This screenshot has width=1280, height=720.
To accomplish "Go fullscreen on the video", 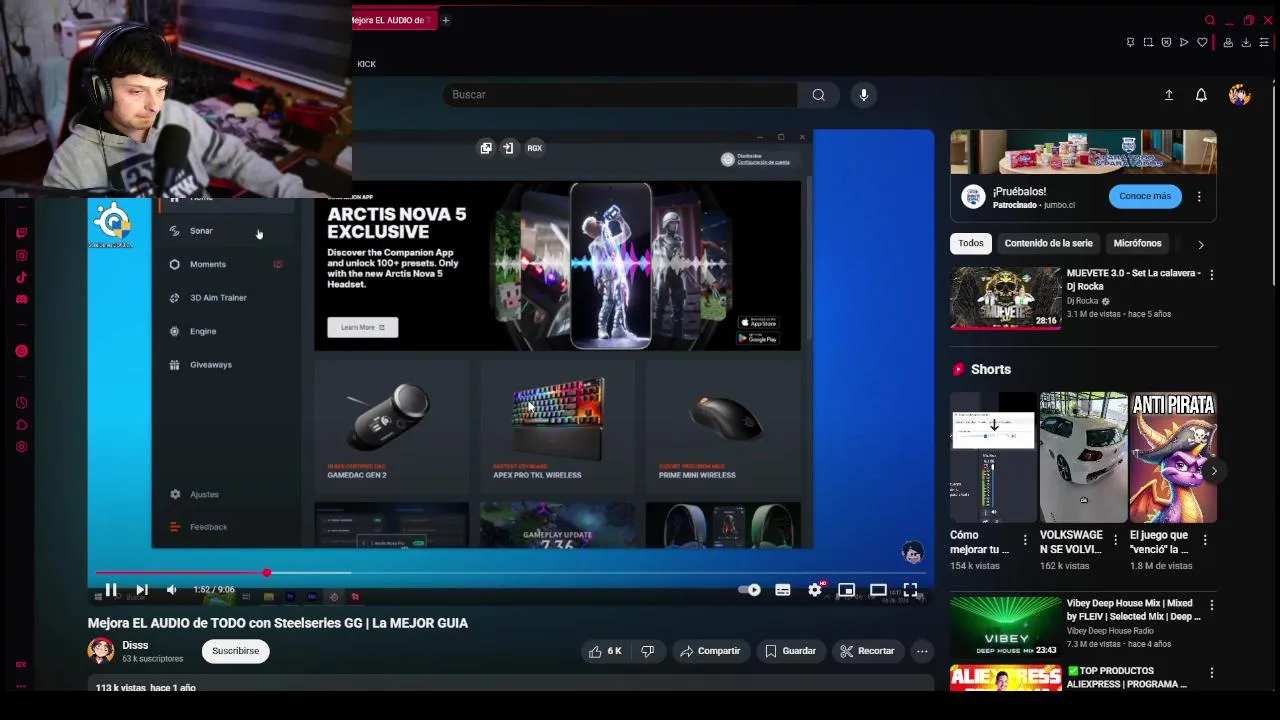I will point(910,590).
